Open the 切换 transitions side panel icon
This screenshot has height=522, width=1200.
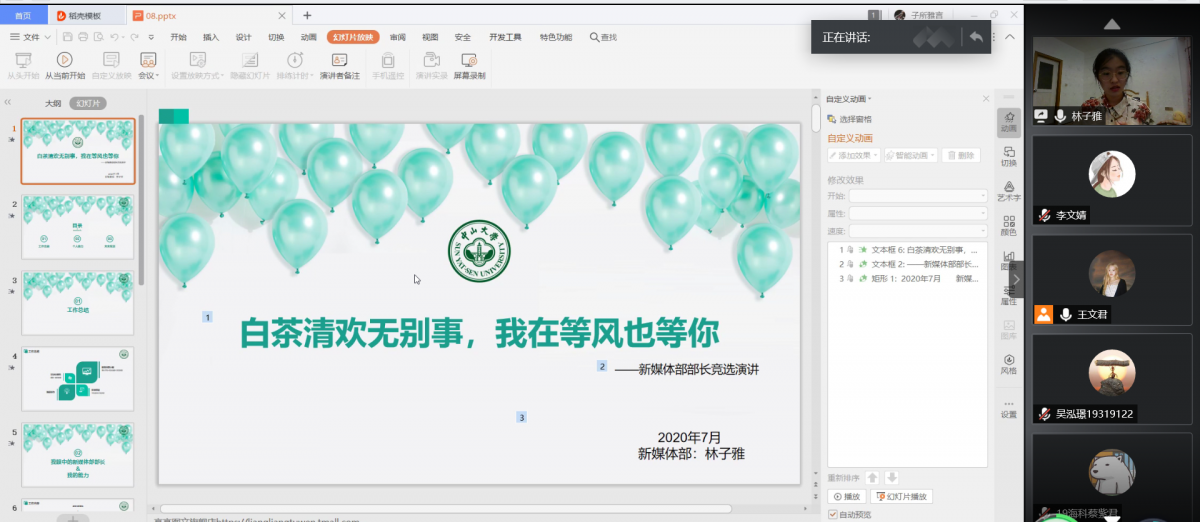[1009, 155]
